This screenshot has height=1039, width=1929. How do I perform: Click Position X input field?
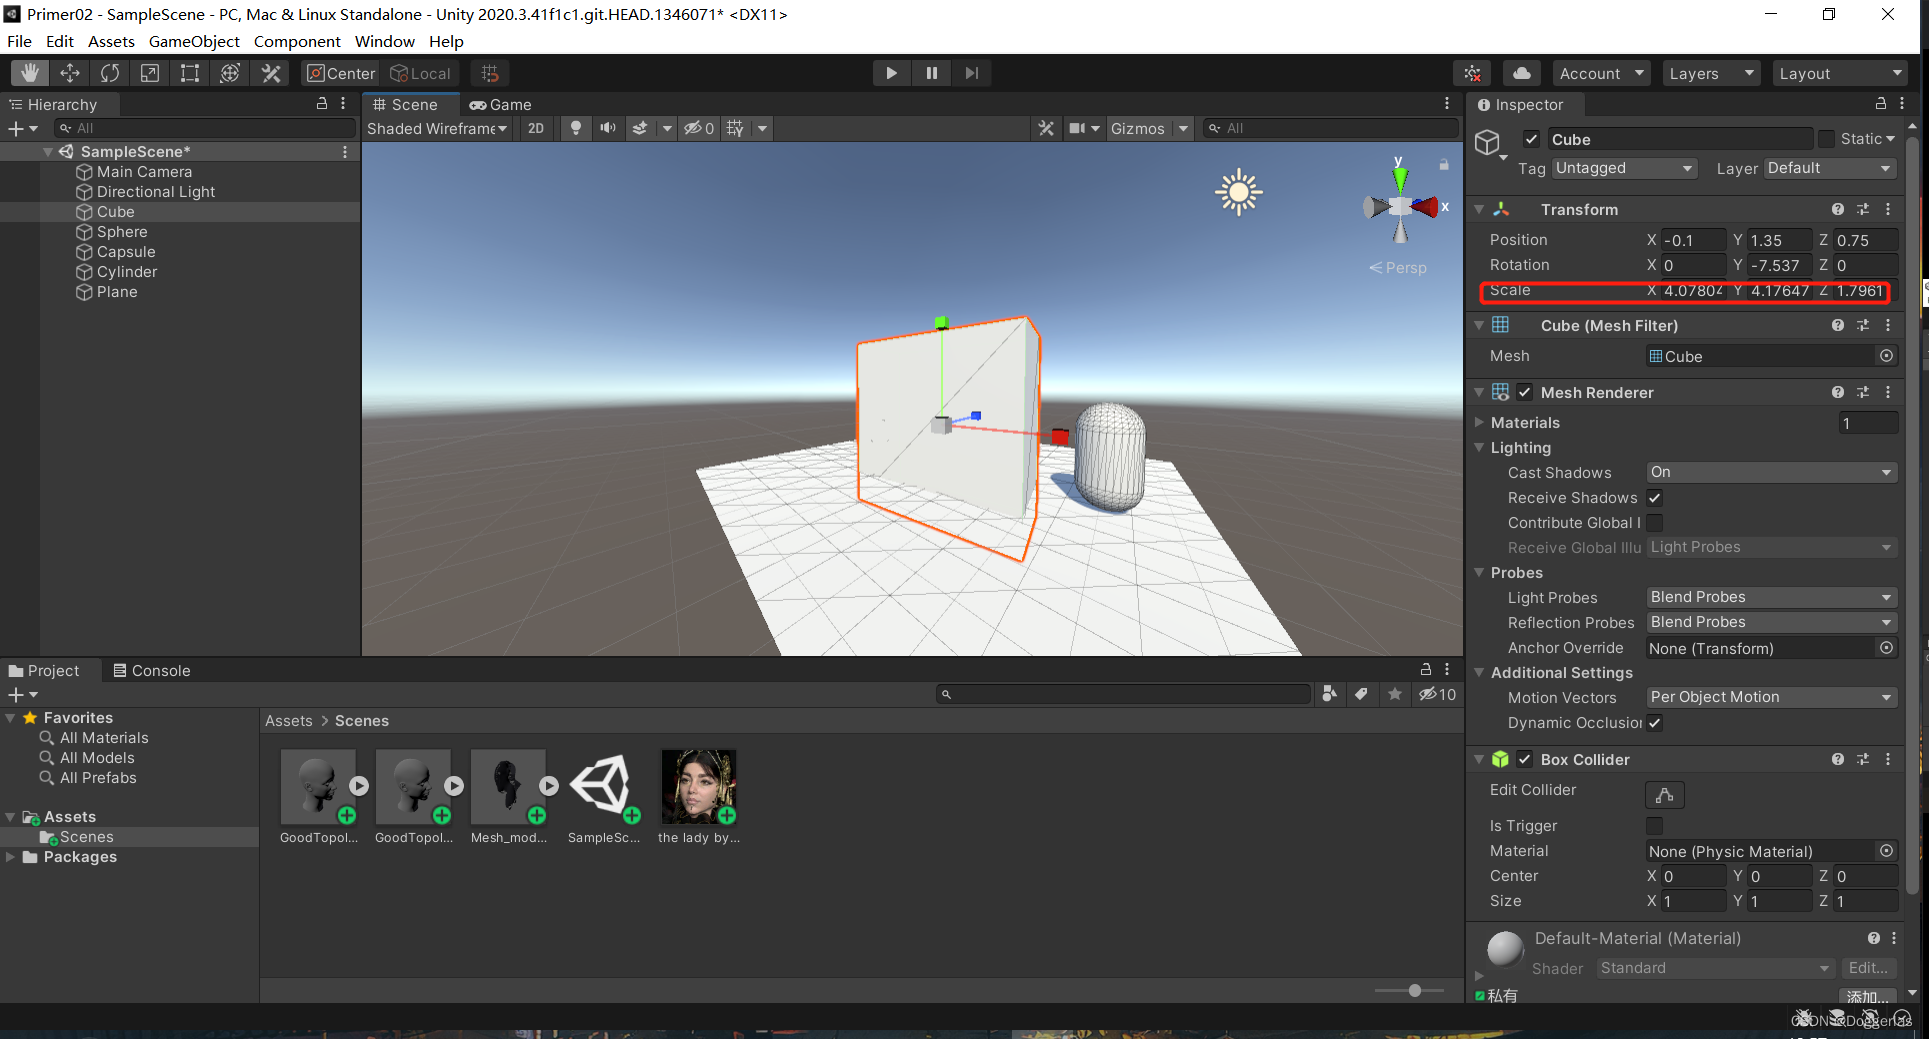(x=1693, y=240)
